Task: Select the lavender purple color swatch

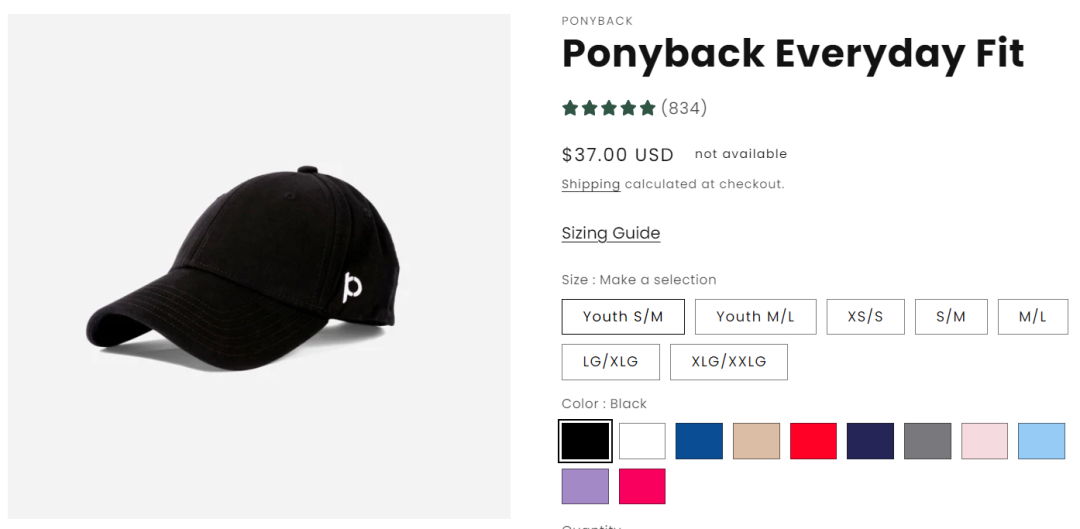Action: tap(585, 486)
